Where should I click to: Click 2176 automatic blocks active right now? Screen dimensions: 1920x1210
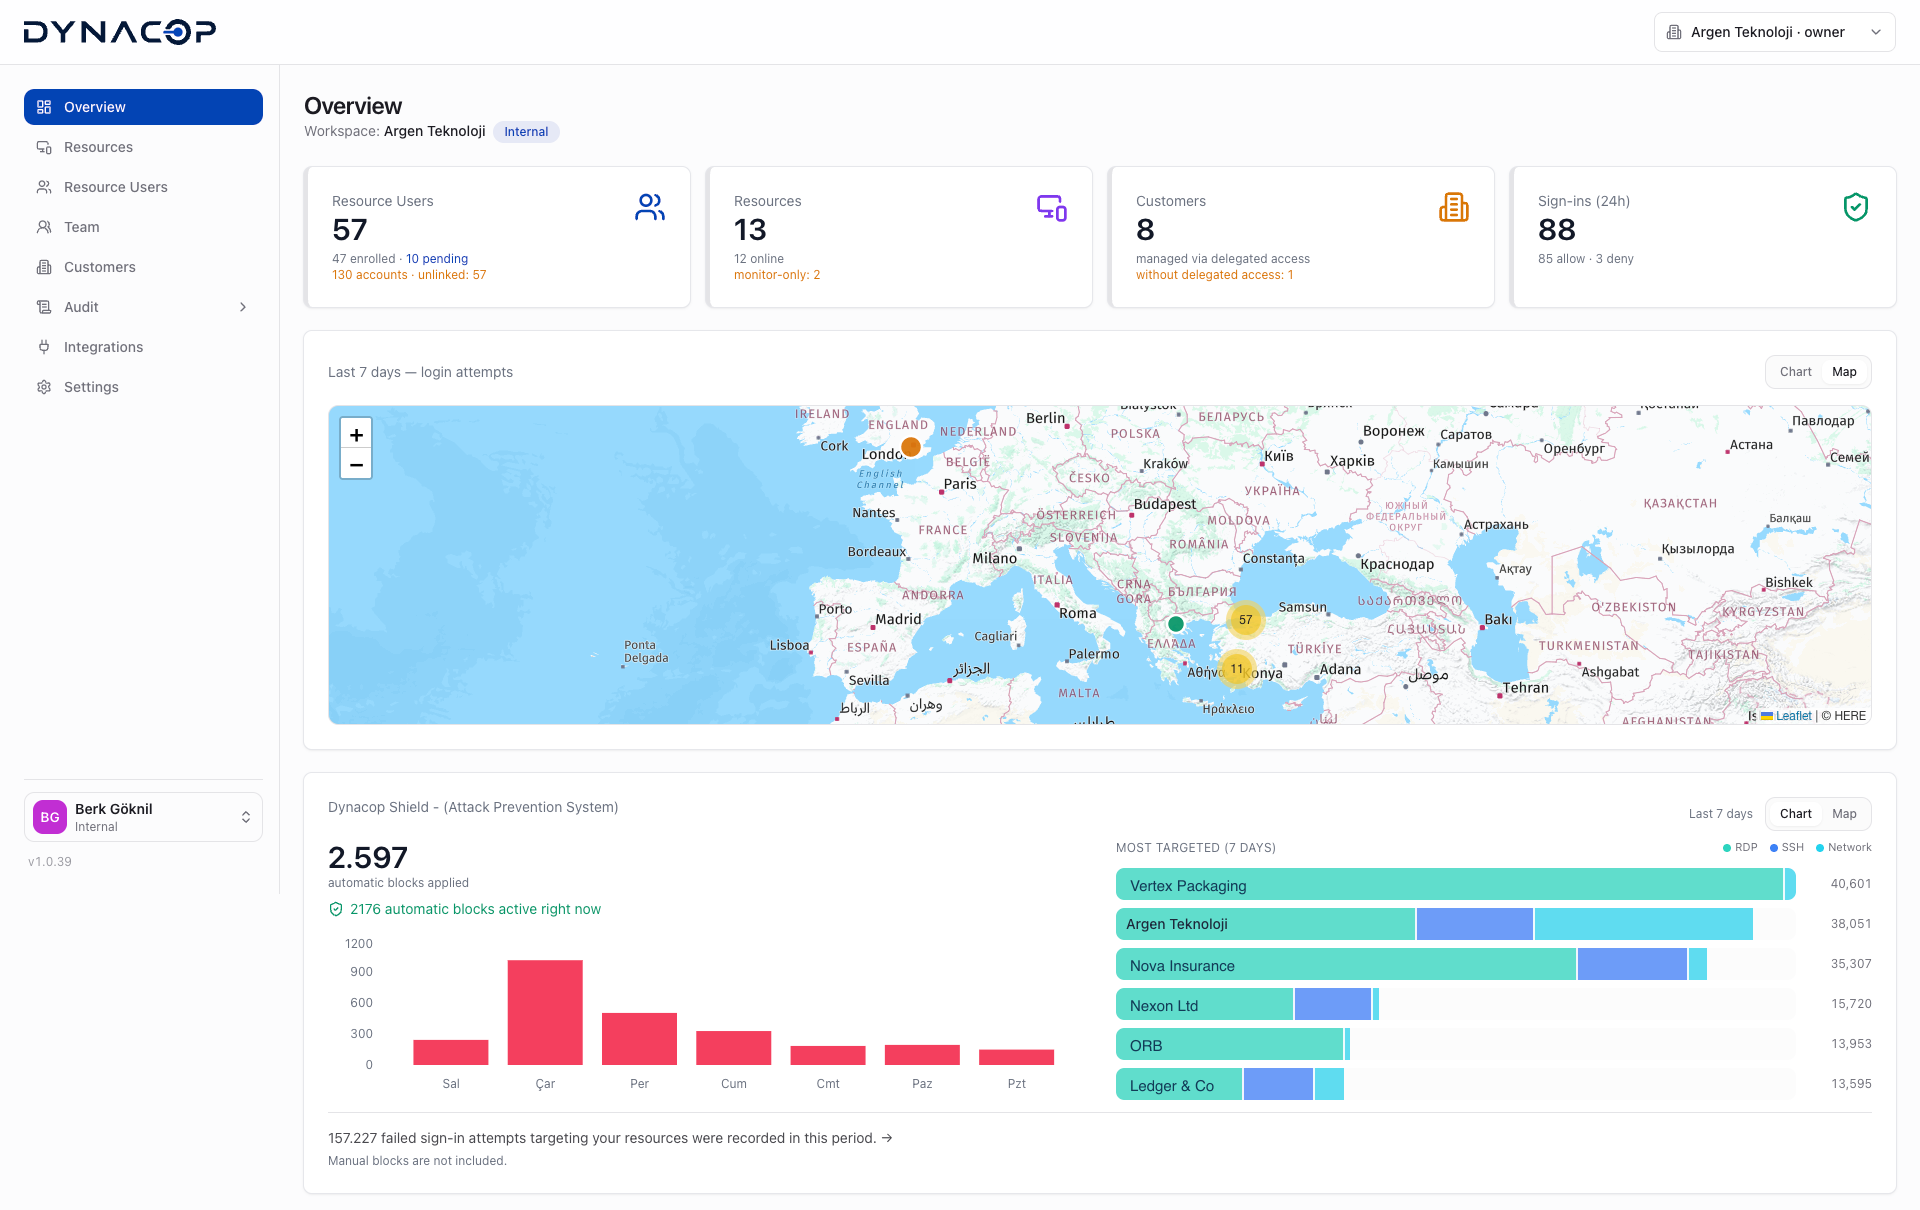(x=475, y=909)
